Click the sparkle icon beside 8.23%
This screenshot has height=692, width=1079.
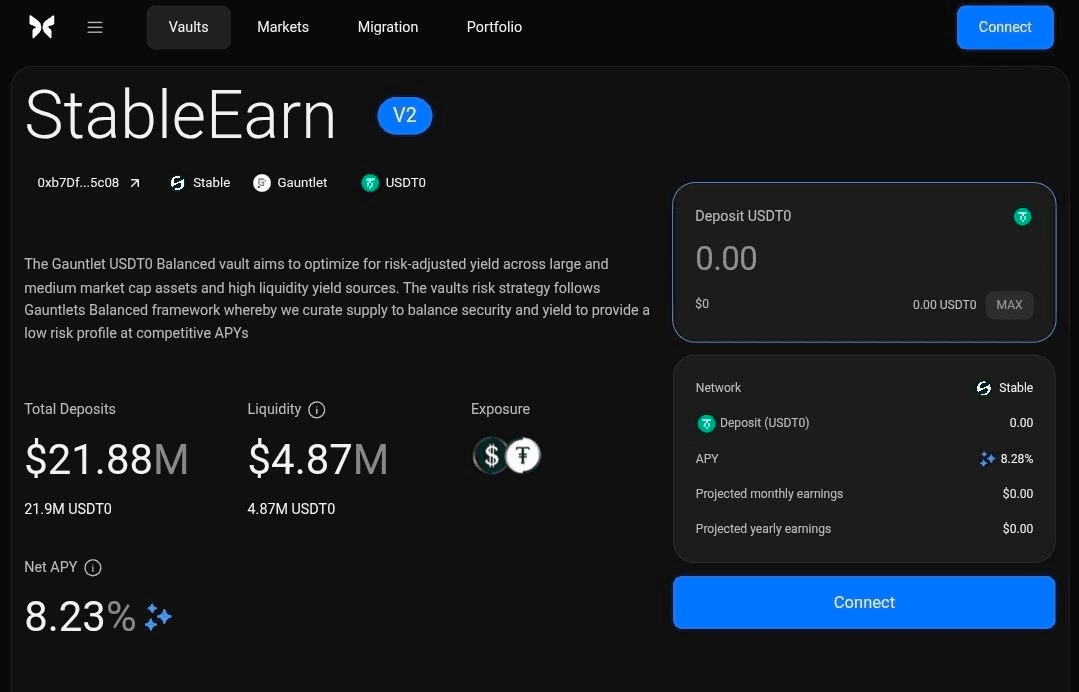(158, 617)
